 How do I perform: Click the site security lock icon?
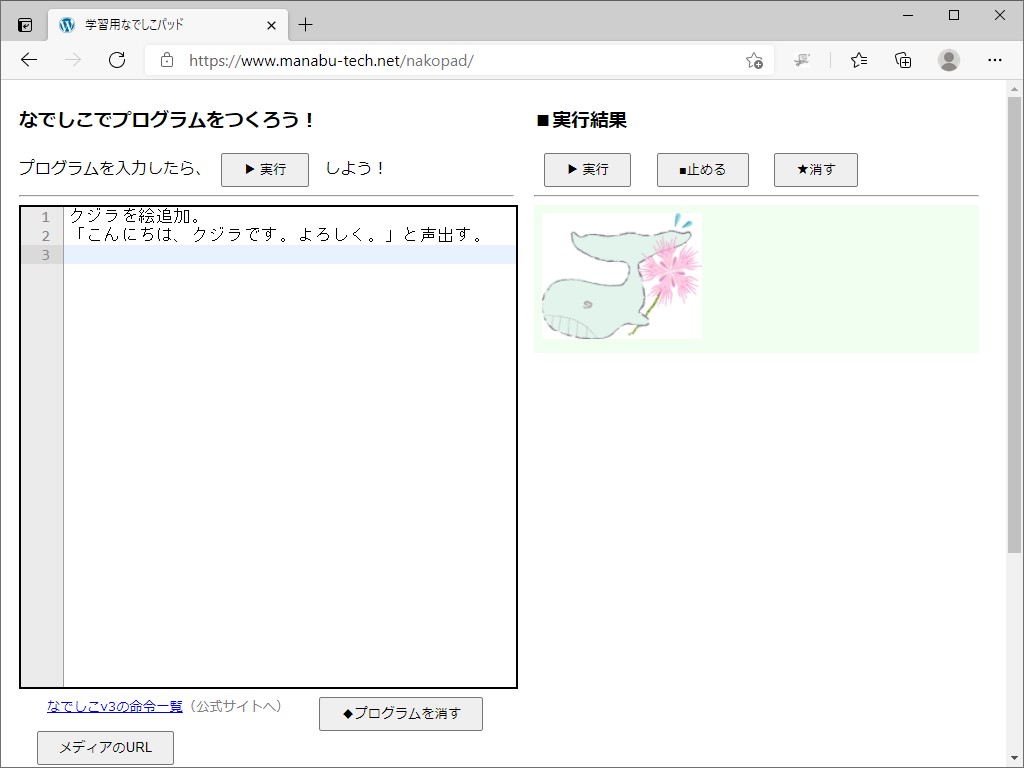tap(166, 60)
